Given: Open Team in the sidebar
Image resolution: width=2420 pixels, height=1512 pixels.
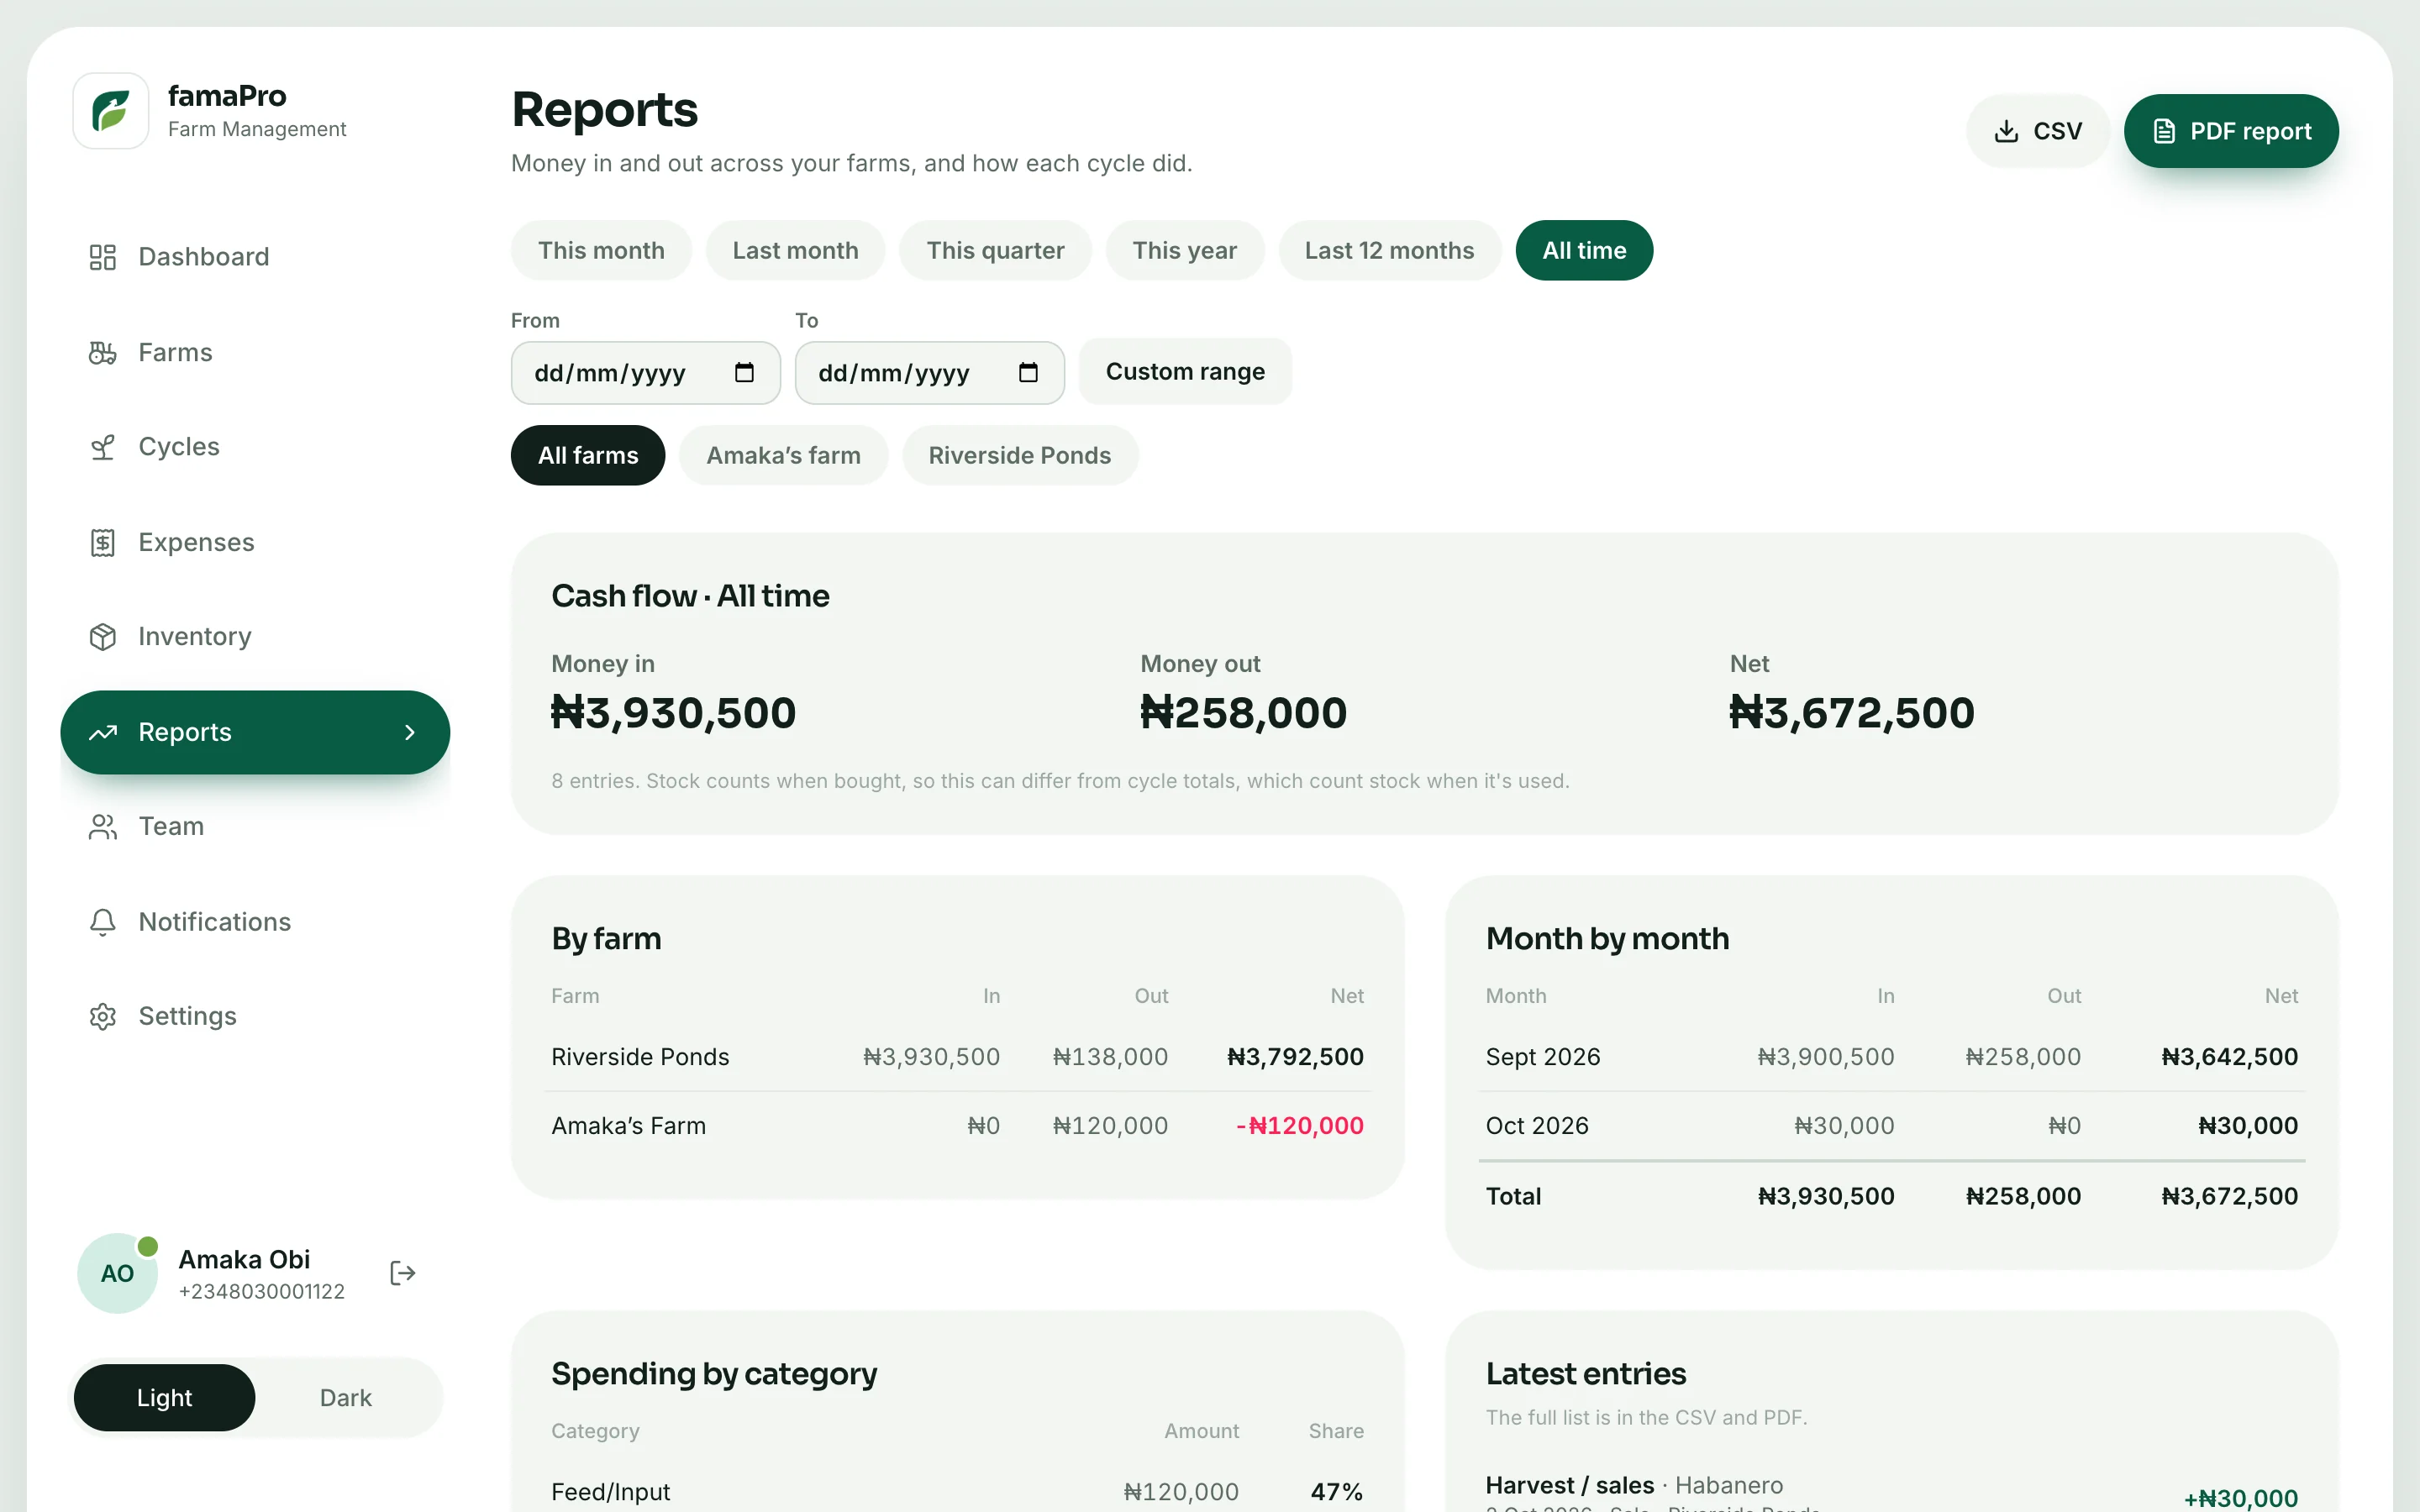Looking at the screenshot, I should [x=255, y=827].
